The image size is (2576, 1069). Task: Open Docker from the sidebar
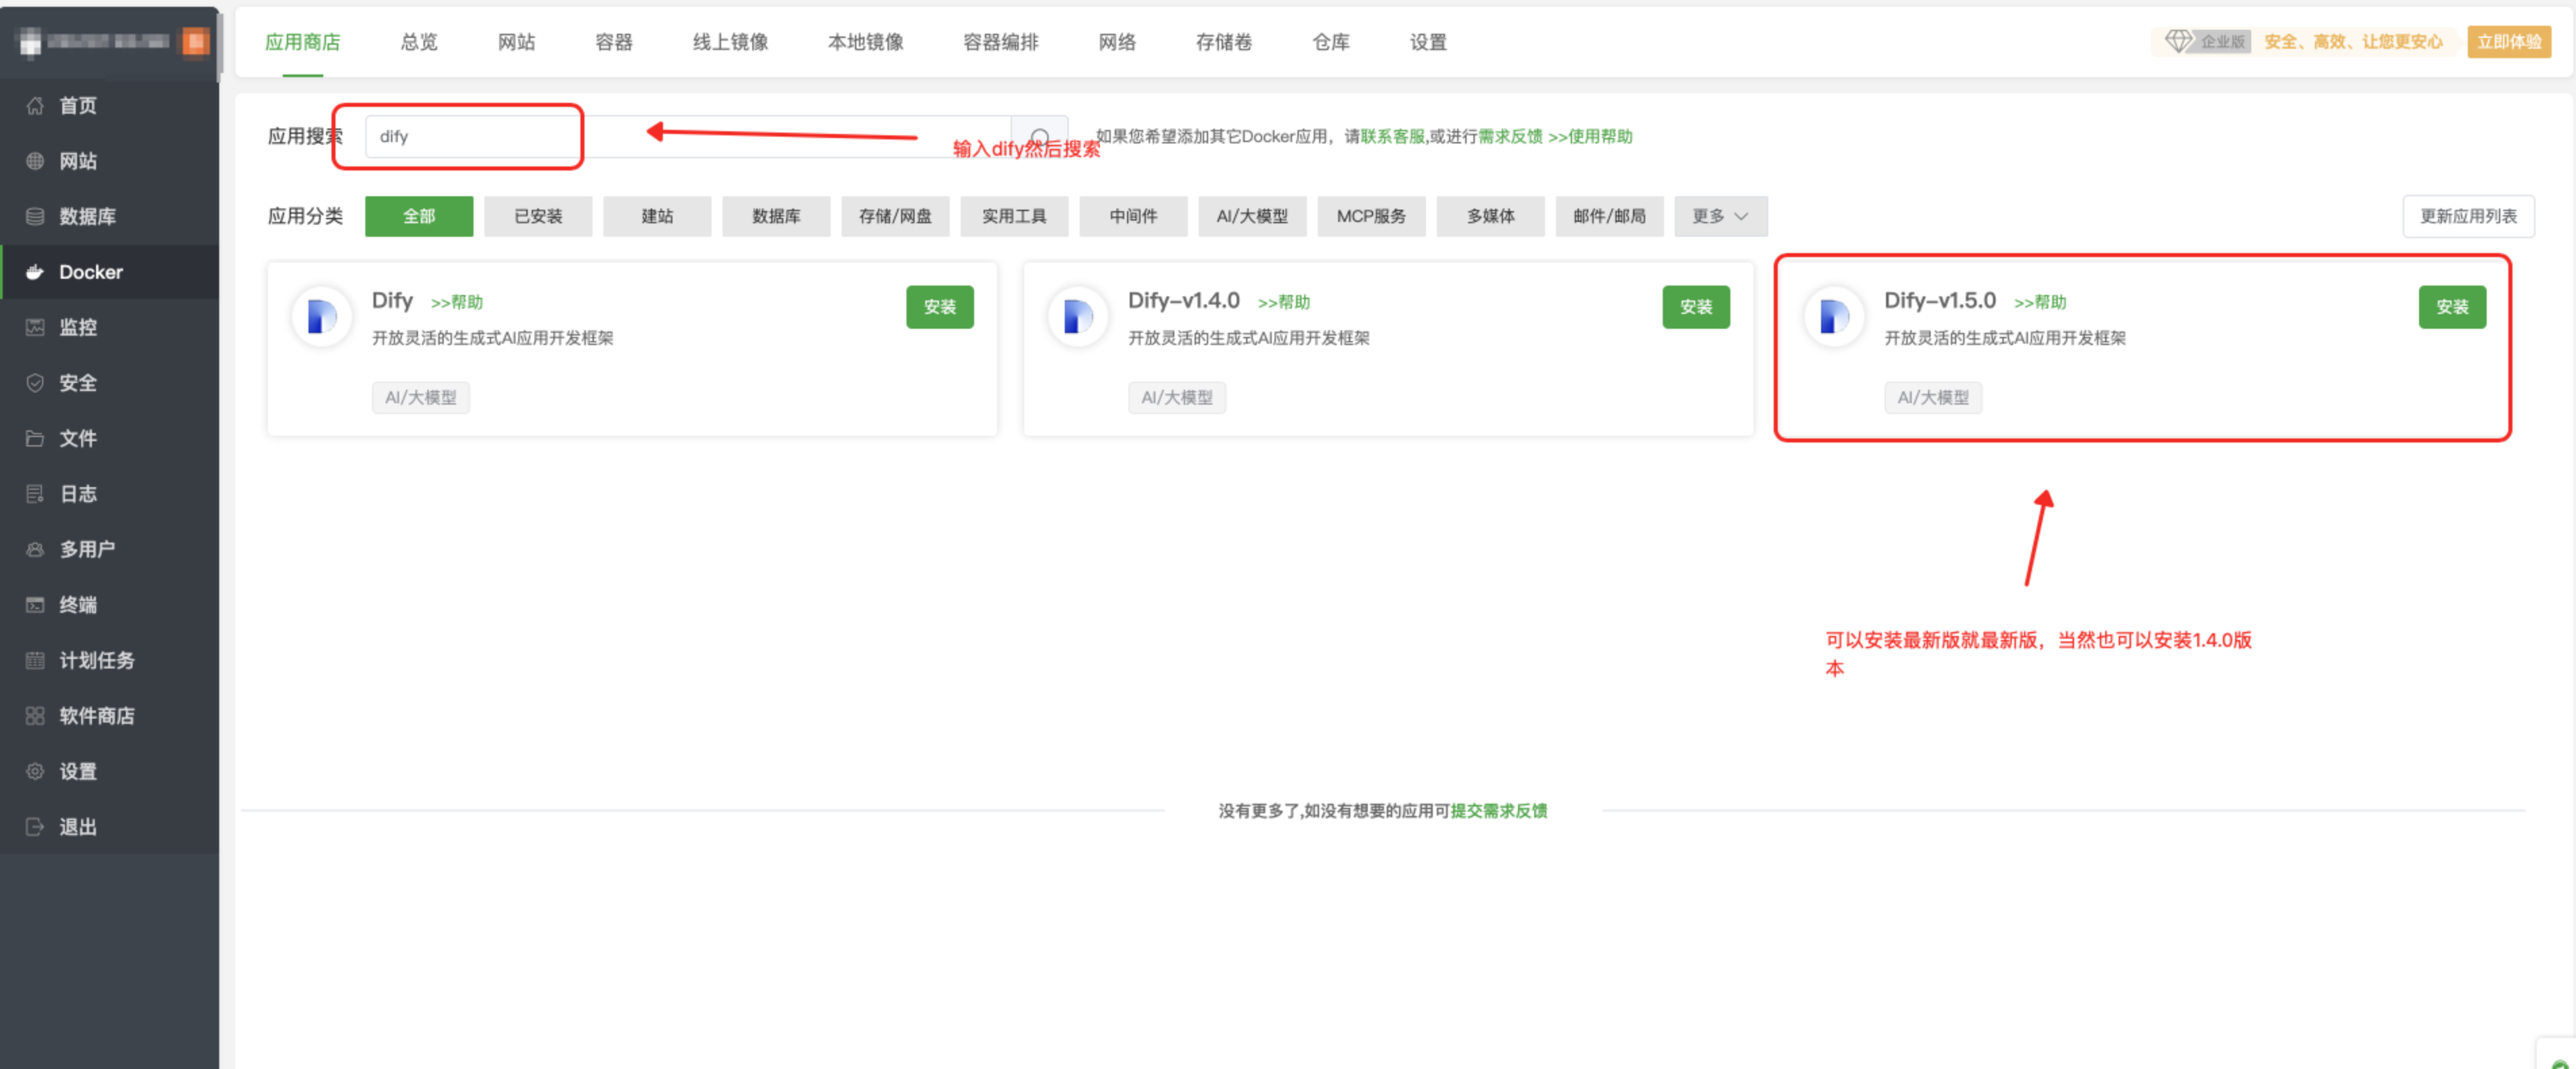(90, 272)
